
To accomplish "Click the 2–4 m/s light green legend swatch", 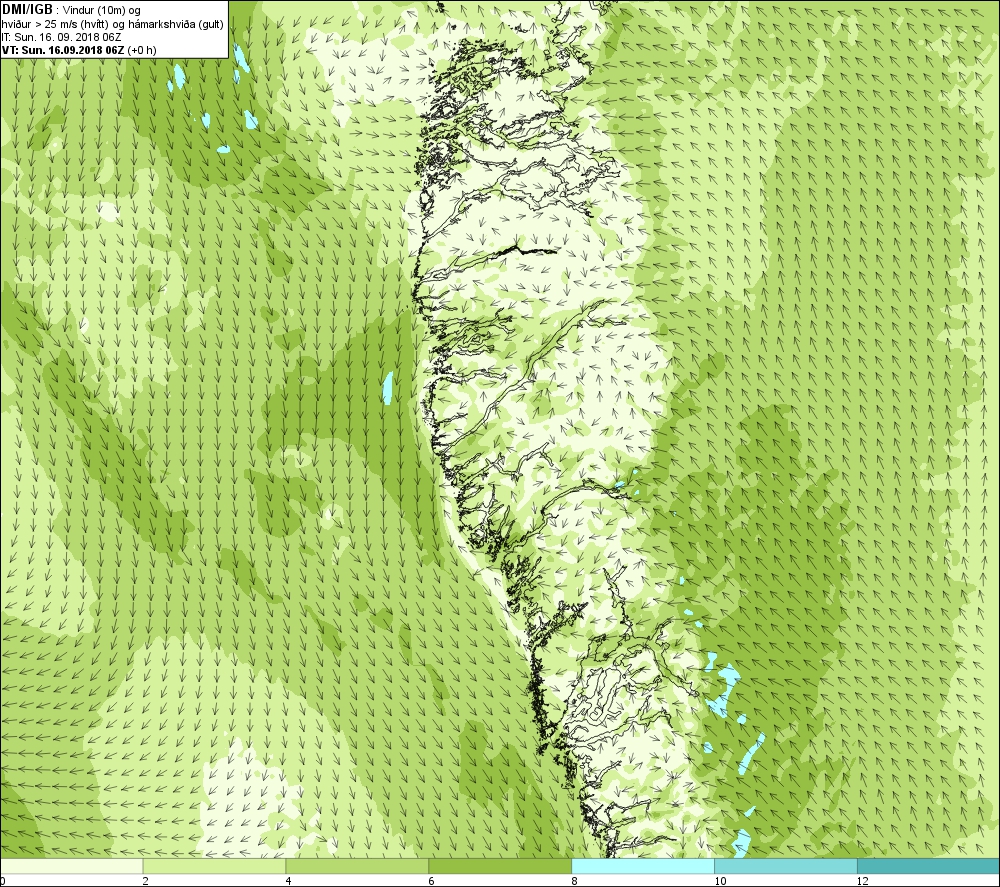I will click(x=214, y=866).
